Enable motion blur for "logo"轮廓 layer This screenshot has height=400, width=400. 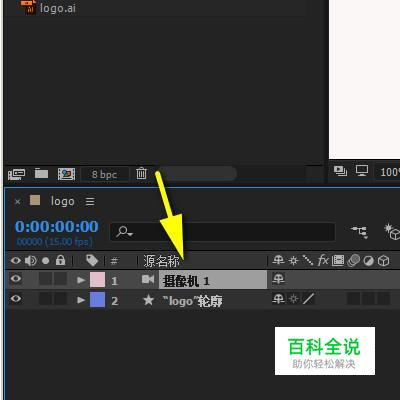[x=353, y=299]
